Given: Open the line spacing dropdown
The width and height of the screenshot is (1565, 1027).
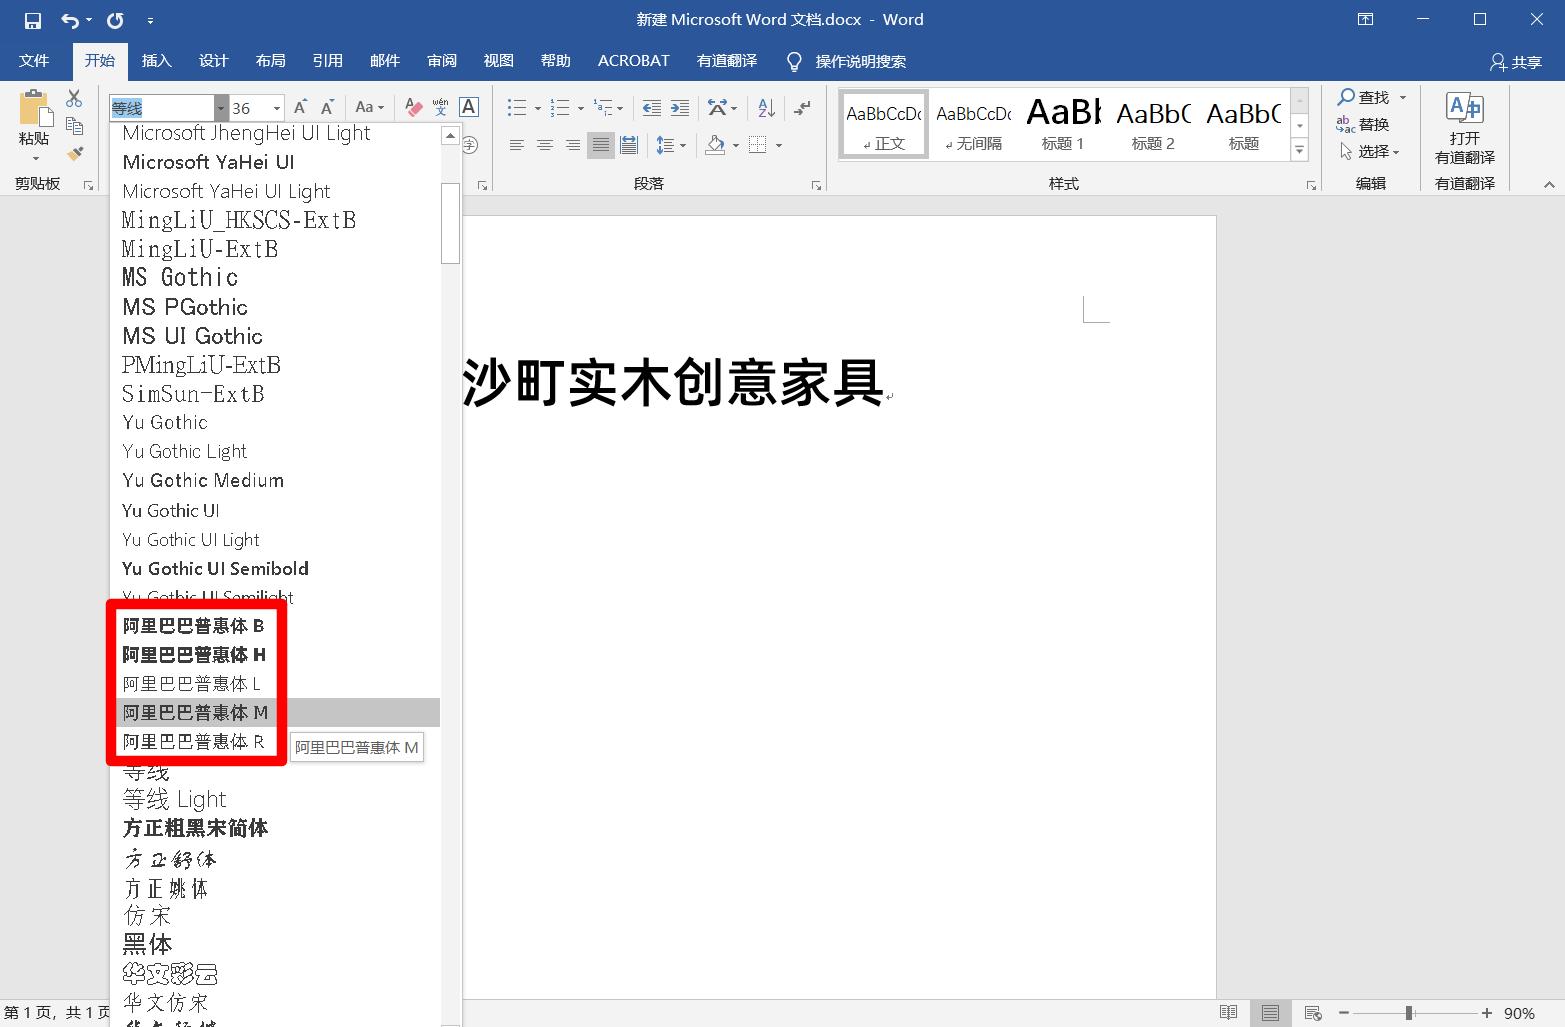Looking at the screenshot, I should [x=671, y=145].
